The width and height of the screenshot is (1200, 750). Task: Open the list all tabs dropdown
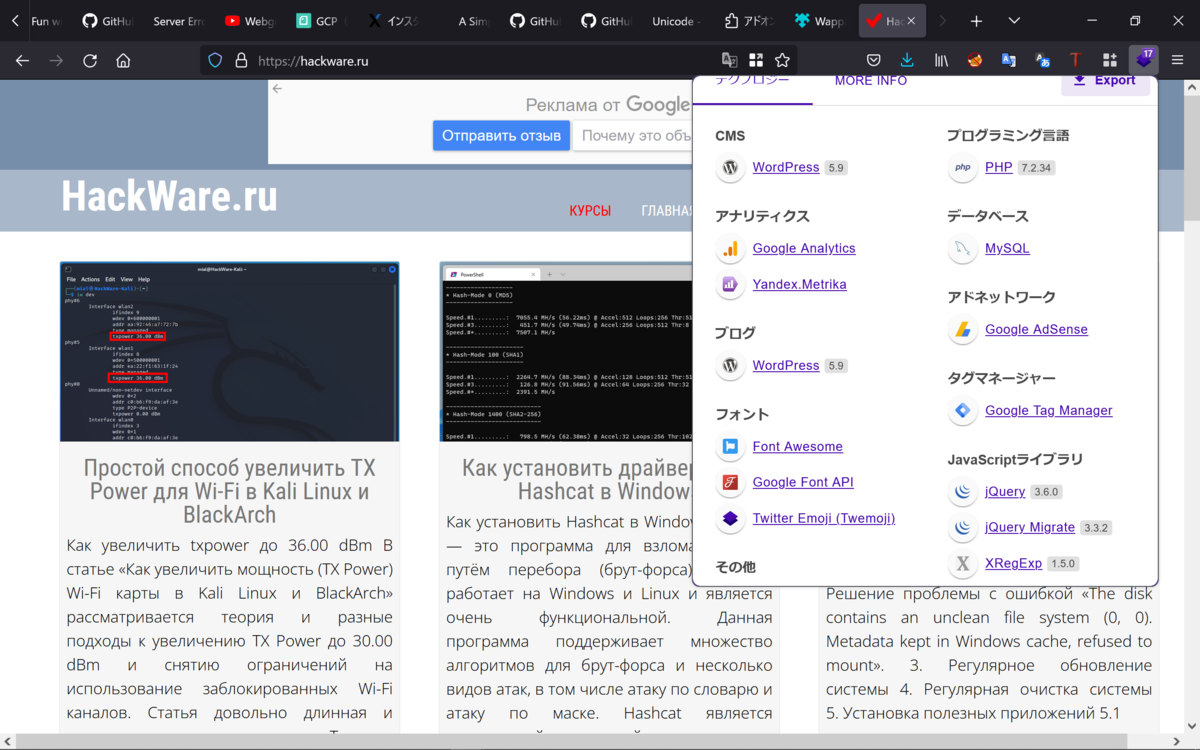[x=1015, y=21]
